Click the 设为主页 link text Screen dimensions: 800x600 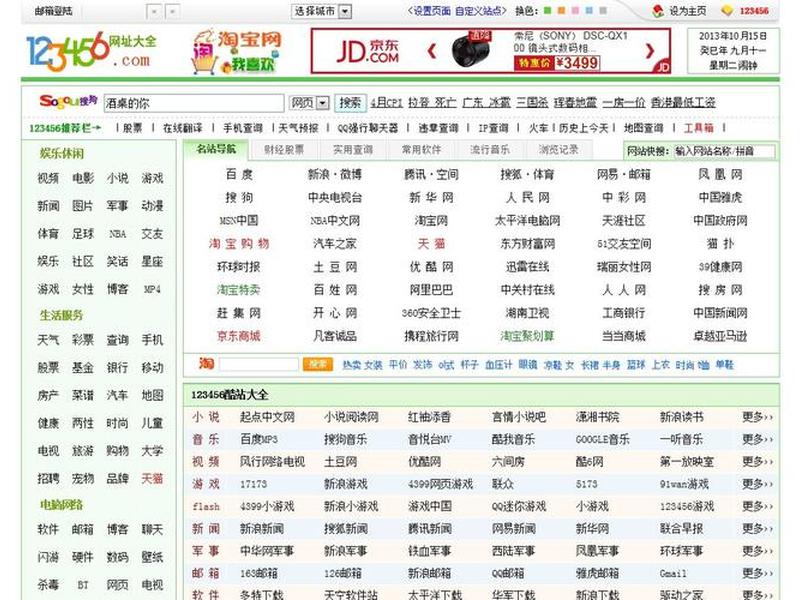687,11
